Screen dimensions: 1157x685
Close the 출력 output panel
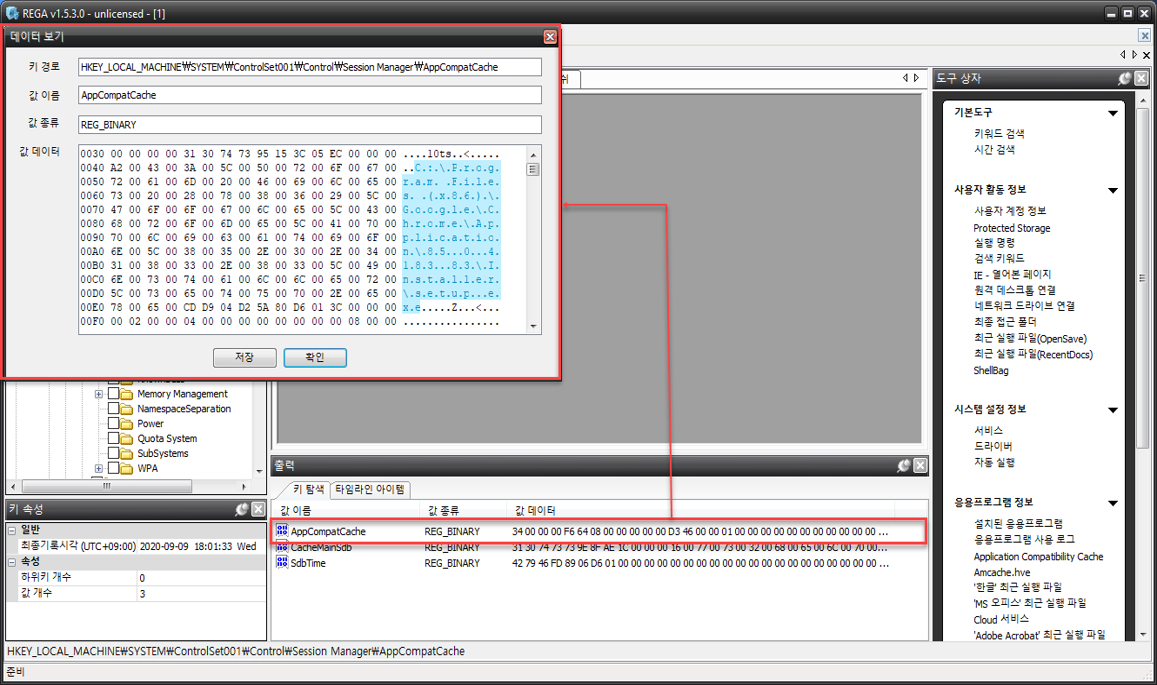920,466
